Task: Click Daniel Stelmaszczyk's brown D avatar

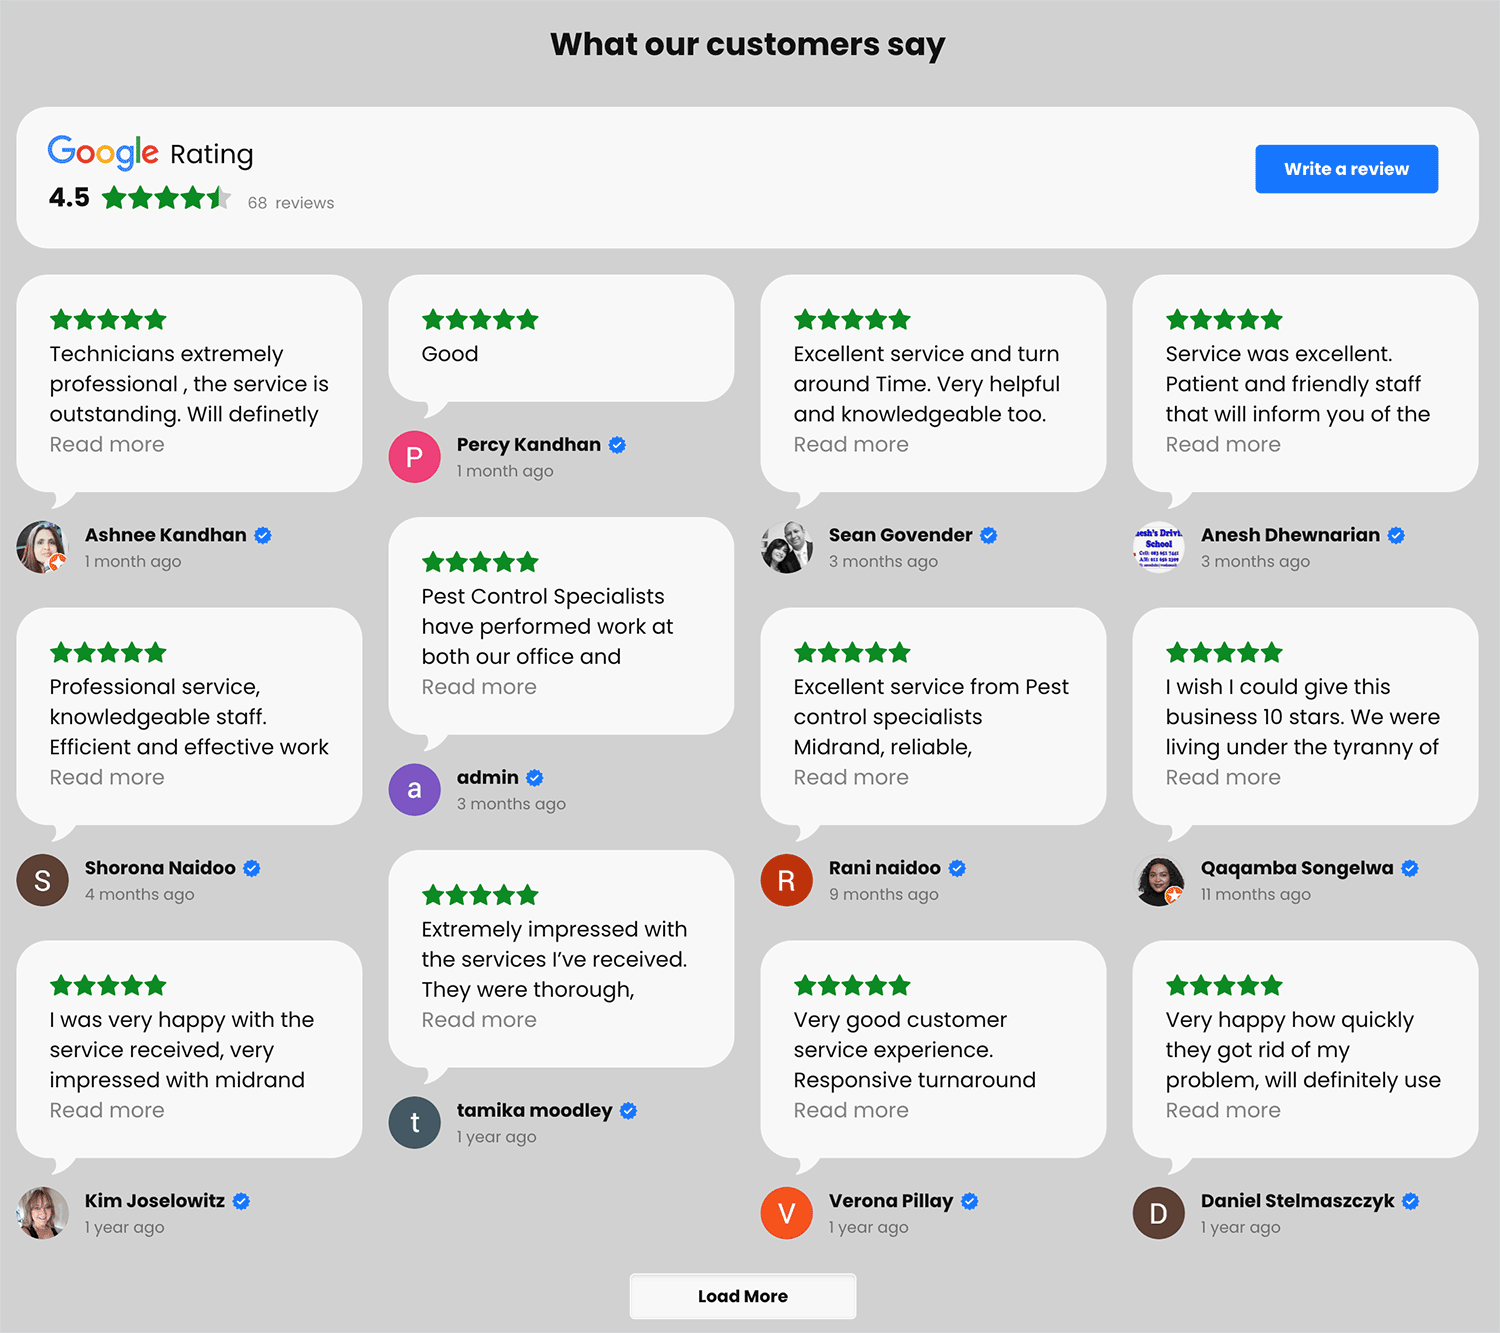Action: [x=1158, y=1213]
